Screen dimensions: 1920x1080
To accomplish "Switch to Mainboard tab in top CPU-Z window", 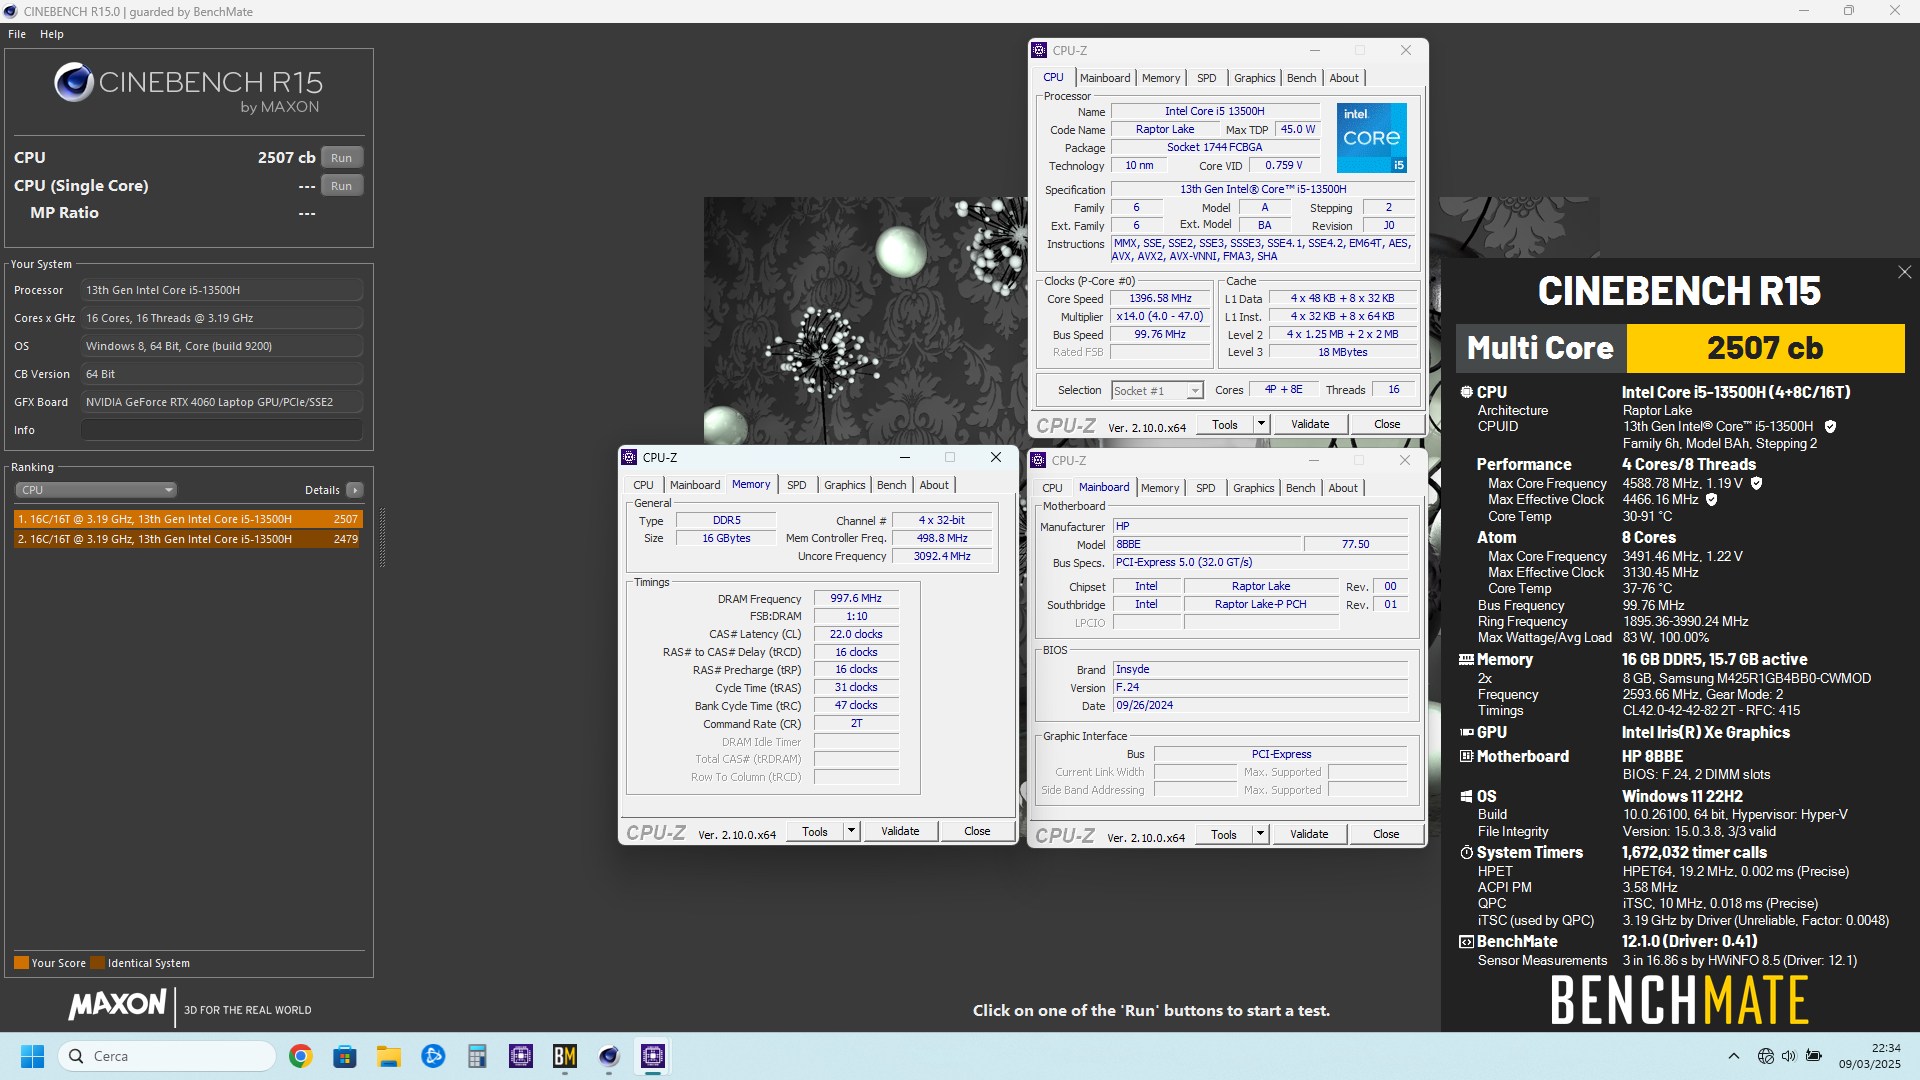I will pos(1105,78).
